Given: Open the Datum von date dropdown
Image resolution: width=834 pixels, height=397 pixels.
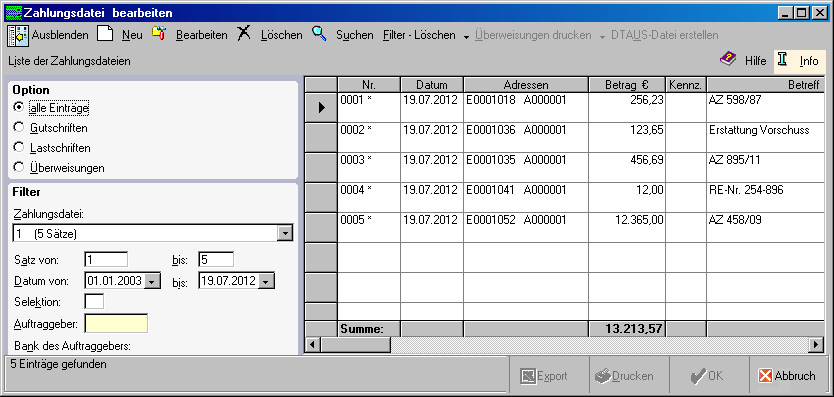Looking at the screenshot, I should point(152,281).
